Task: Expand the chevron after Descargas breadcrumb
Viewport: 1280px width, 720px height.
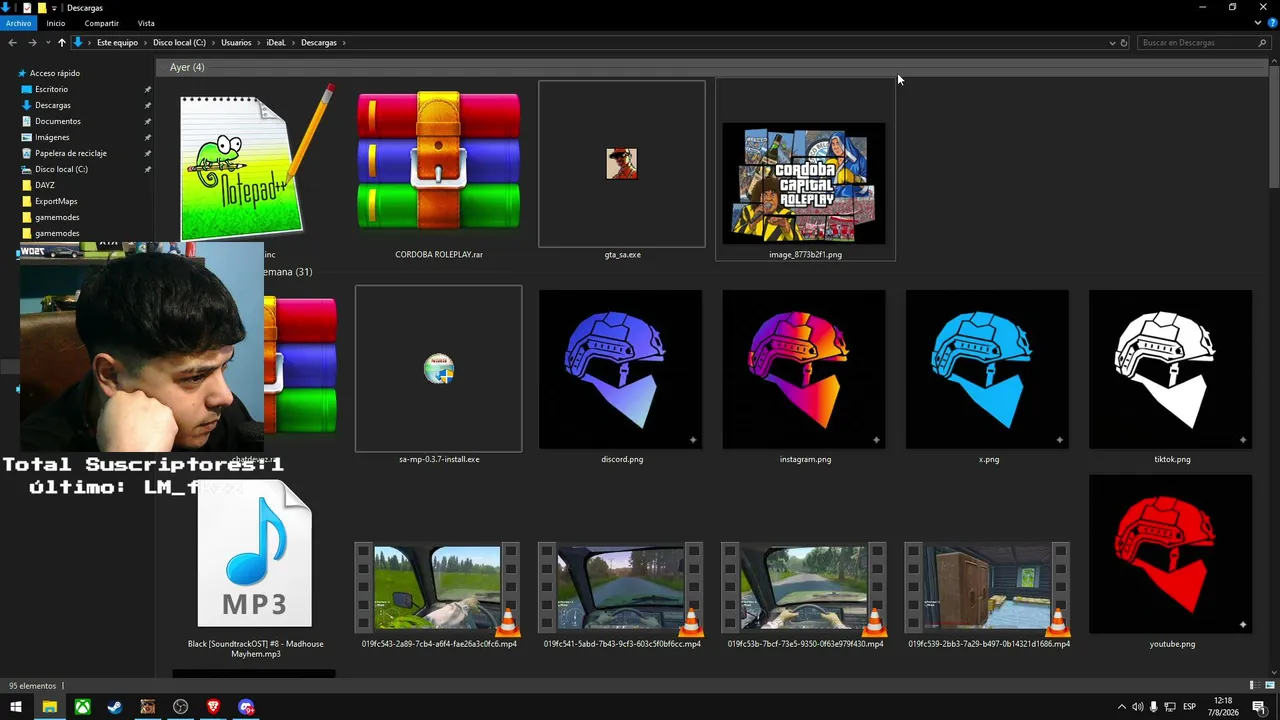Action: pos(345,43)
